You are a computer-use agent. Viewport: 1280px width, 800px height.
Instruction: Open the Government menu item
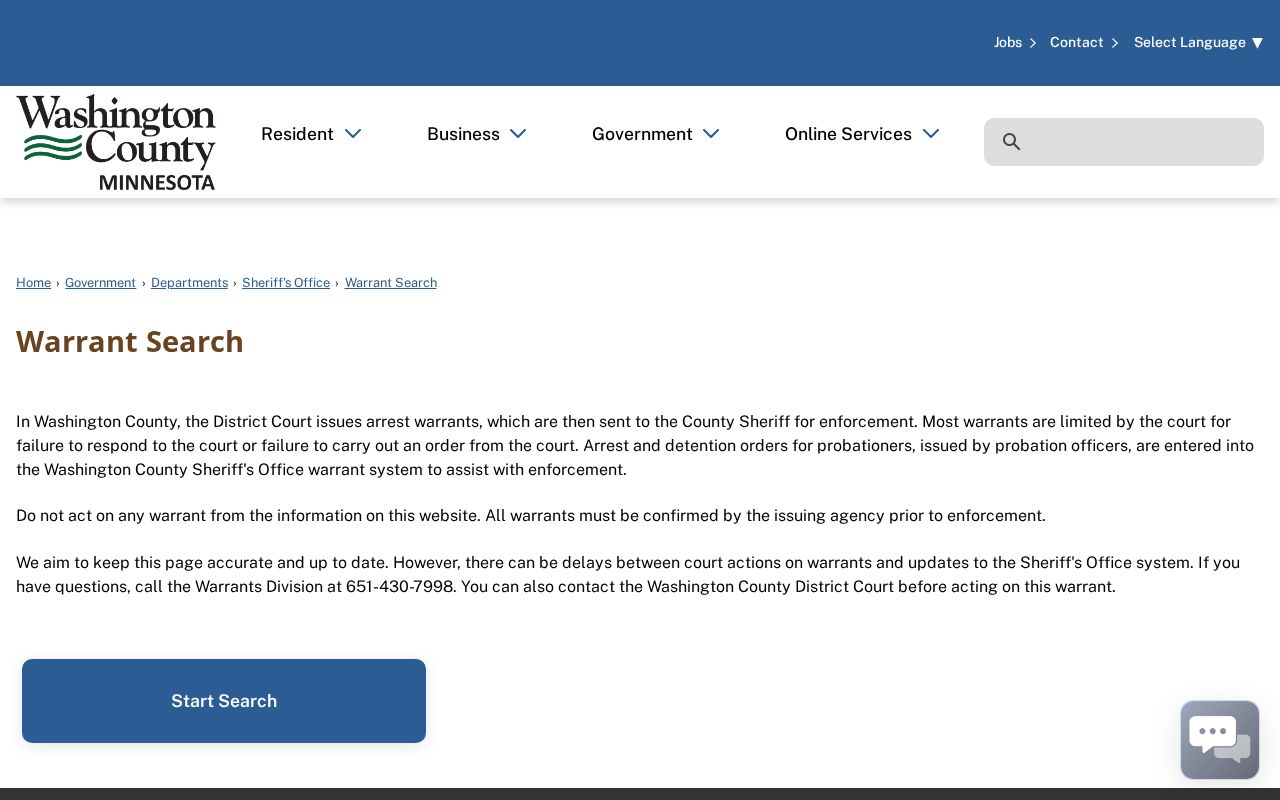642,134
